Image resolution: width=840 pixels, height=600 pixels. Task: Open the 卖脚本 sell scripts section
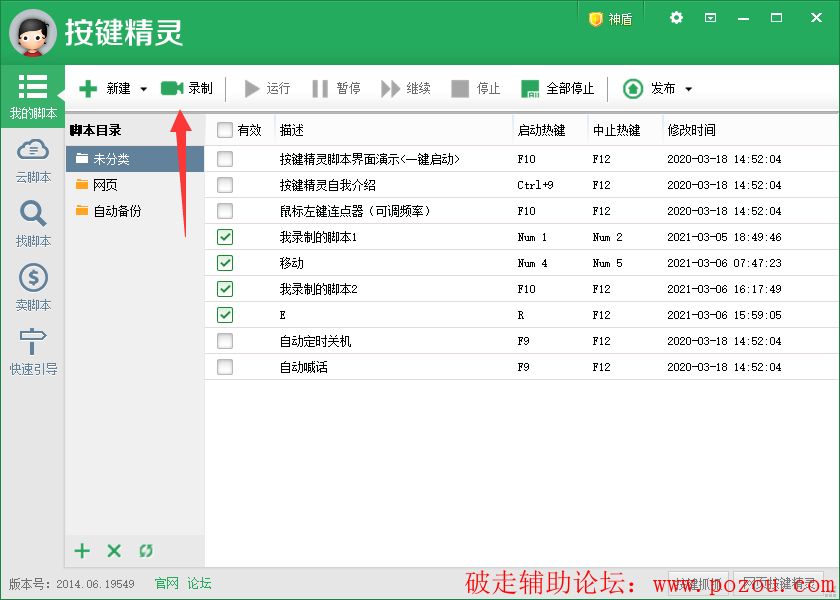tap(33, 288)
